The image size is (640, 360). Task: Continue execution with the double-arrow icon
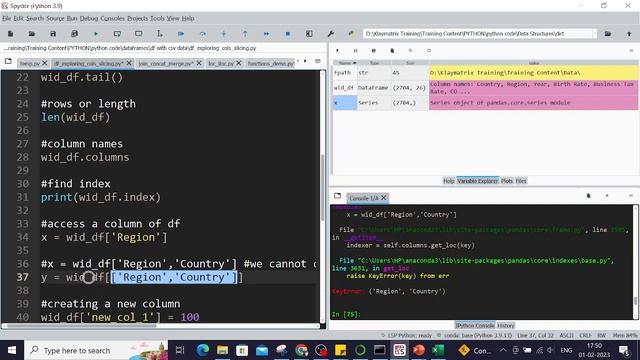266,34
